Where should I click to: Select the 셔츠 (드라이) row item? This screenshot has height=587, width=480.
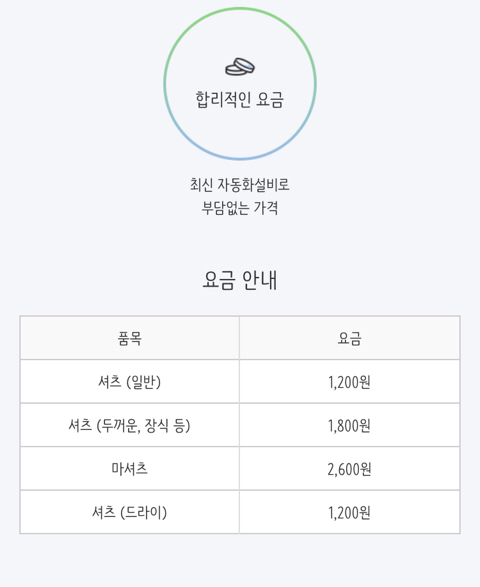pyautogui.click(x=130, y=512)
